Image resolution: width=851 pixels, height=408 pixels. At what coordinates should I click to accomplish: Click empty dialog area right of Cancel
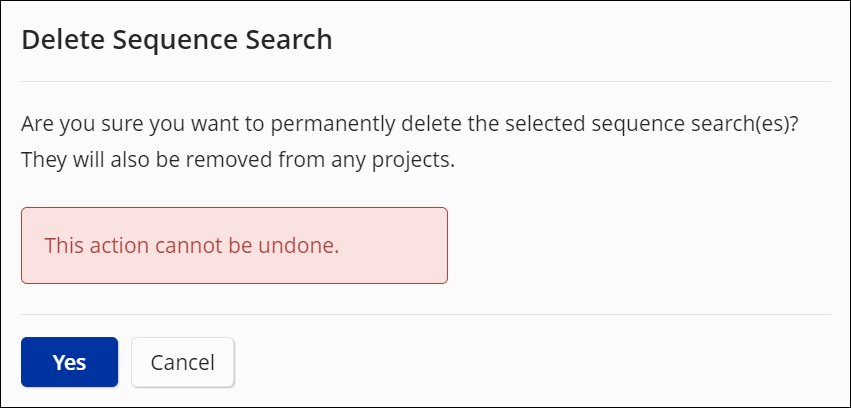pos(540,362)
